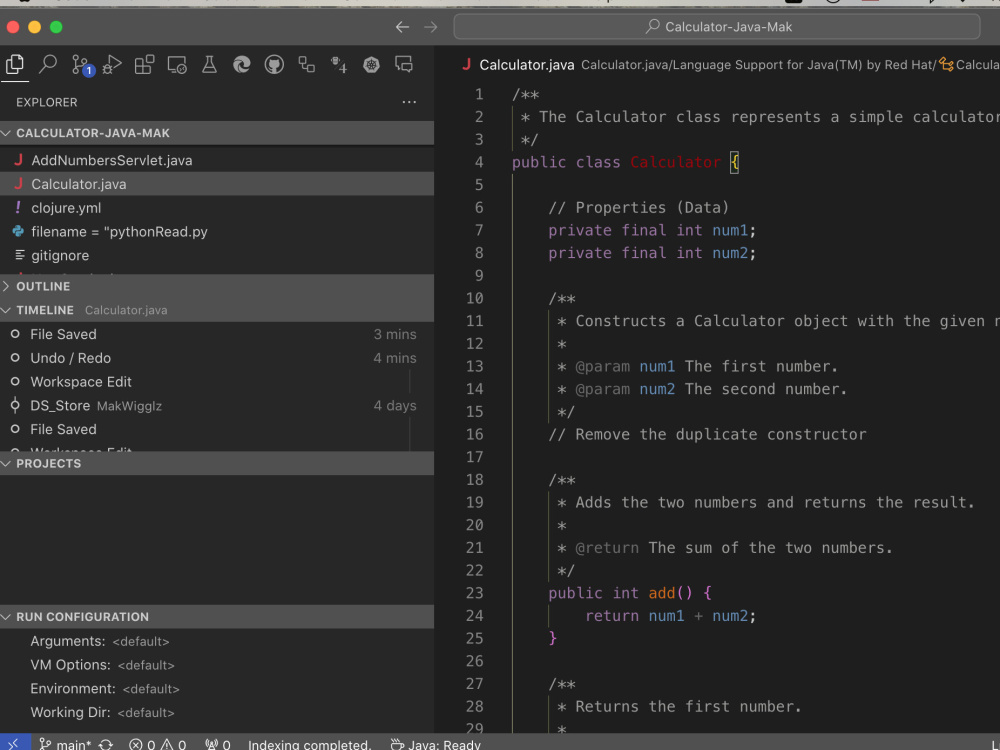Select the first Workspace Edit timeline entry
The height and width of the screenshot is (750, 1000).
tap(217, 382)
